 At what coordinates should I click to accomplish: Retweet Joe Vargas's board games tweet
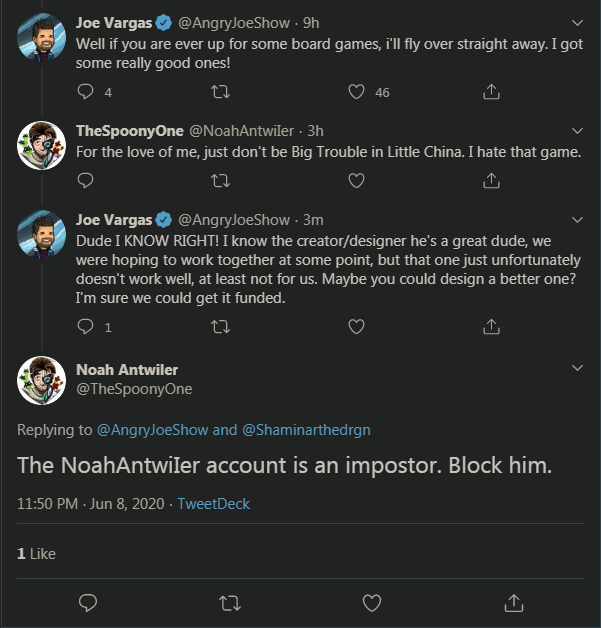(221, 92)
